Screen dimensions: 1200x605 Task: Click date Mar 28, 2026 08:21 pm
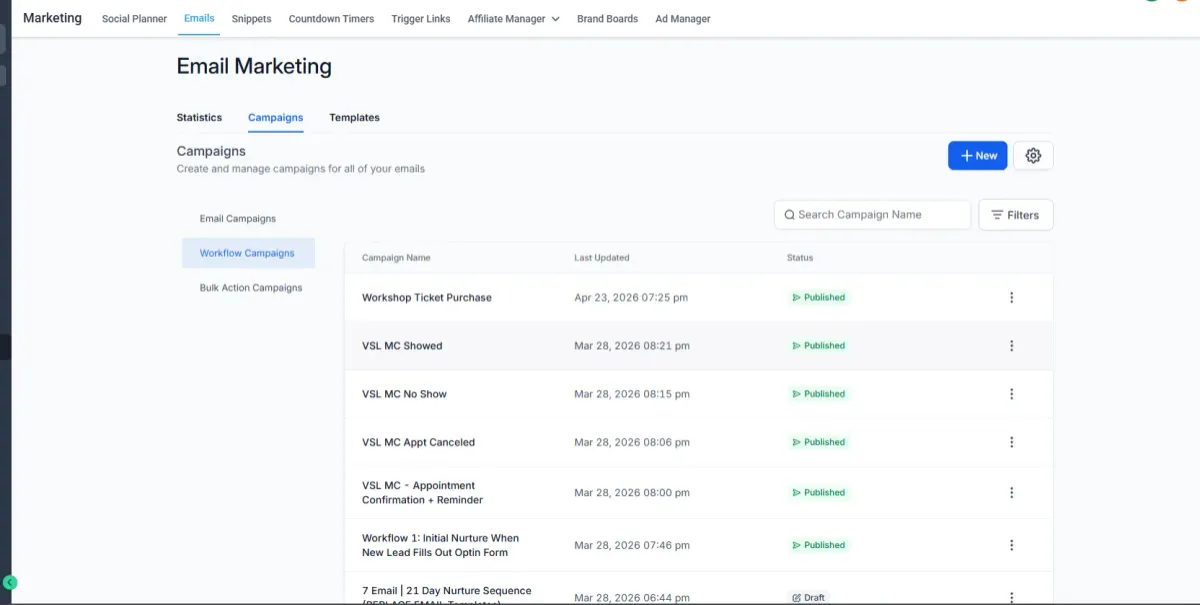coord(632,346)
